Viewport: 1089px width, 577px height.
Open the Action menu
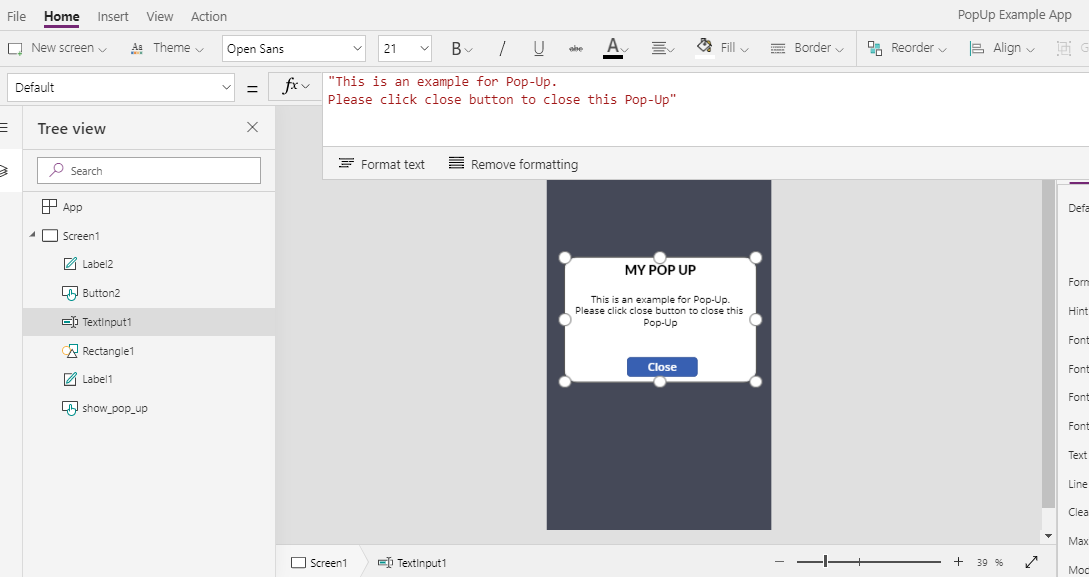coord(208,16)
